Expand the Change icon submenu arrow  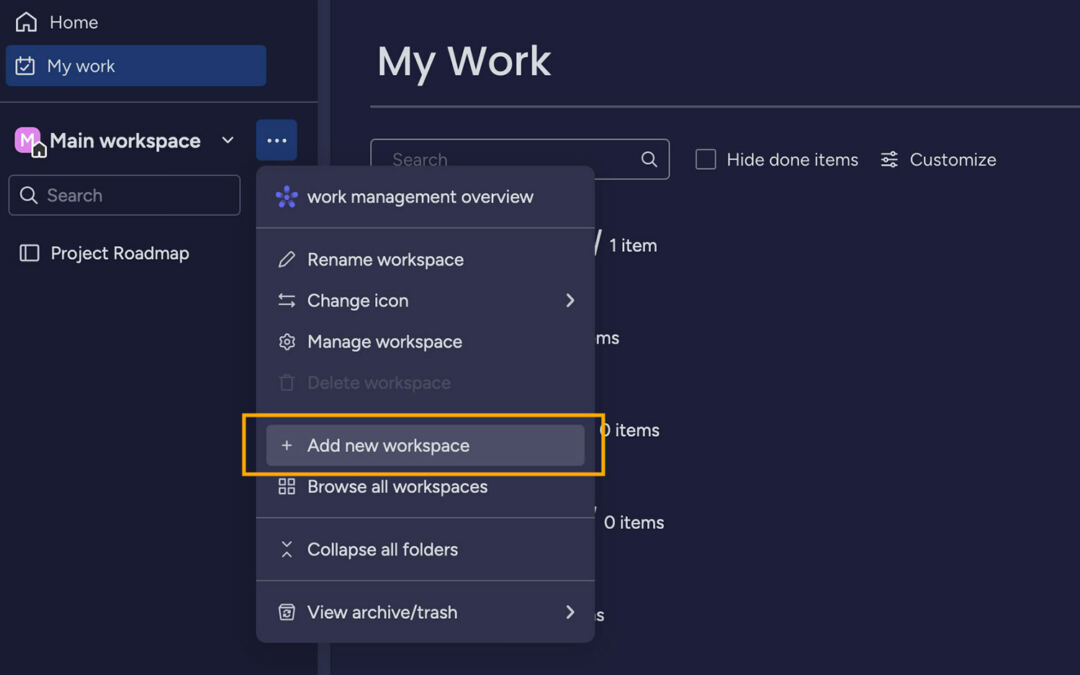click(570, 301)
